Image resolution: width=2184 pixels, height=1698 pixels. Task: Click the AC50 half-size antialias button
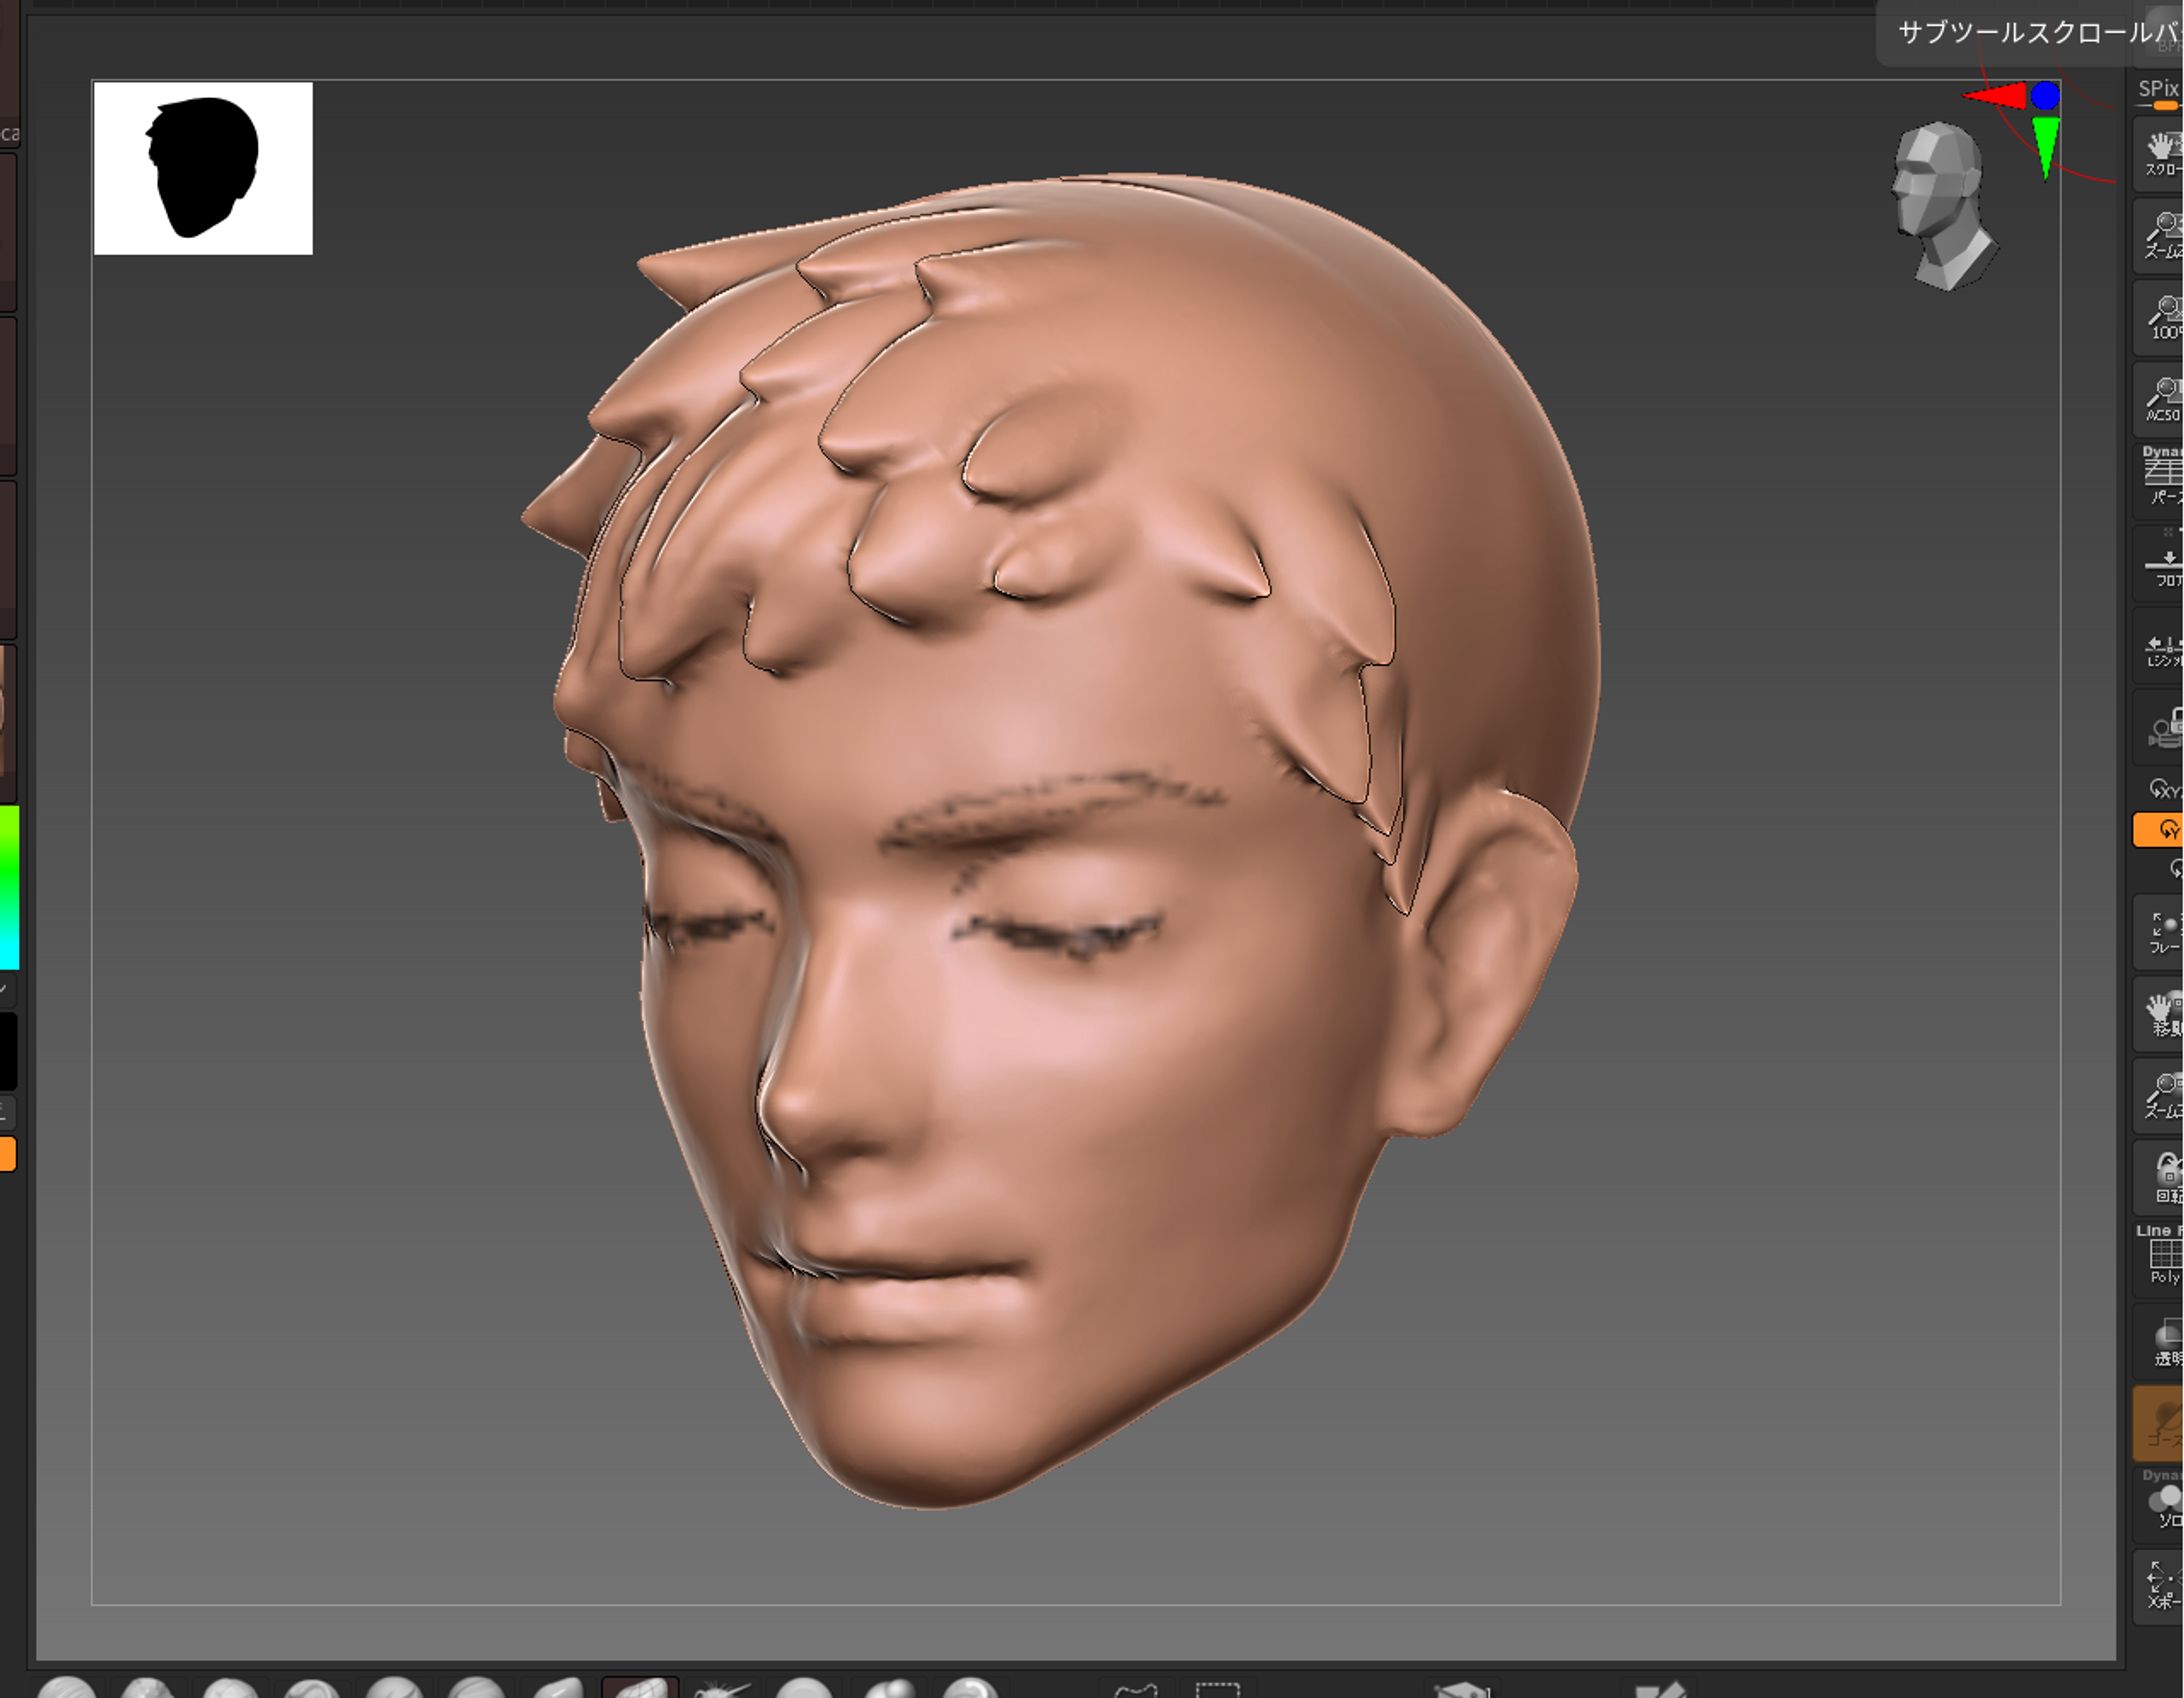coord(2162,399)
